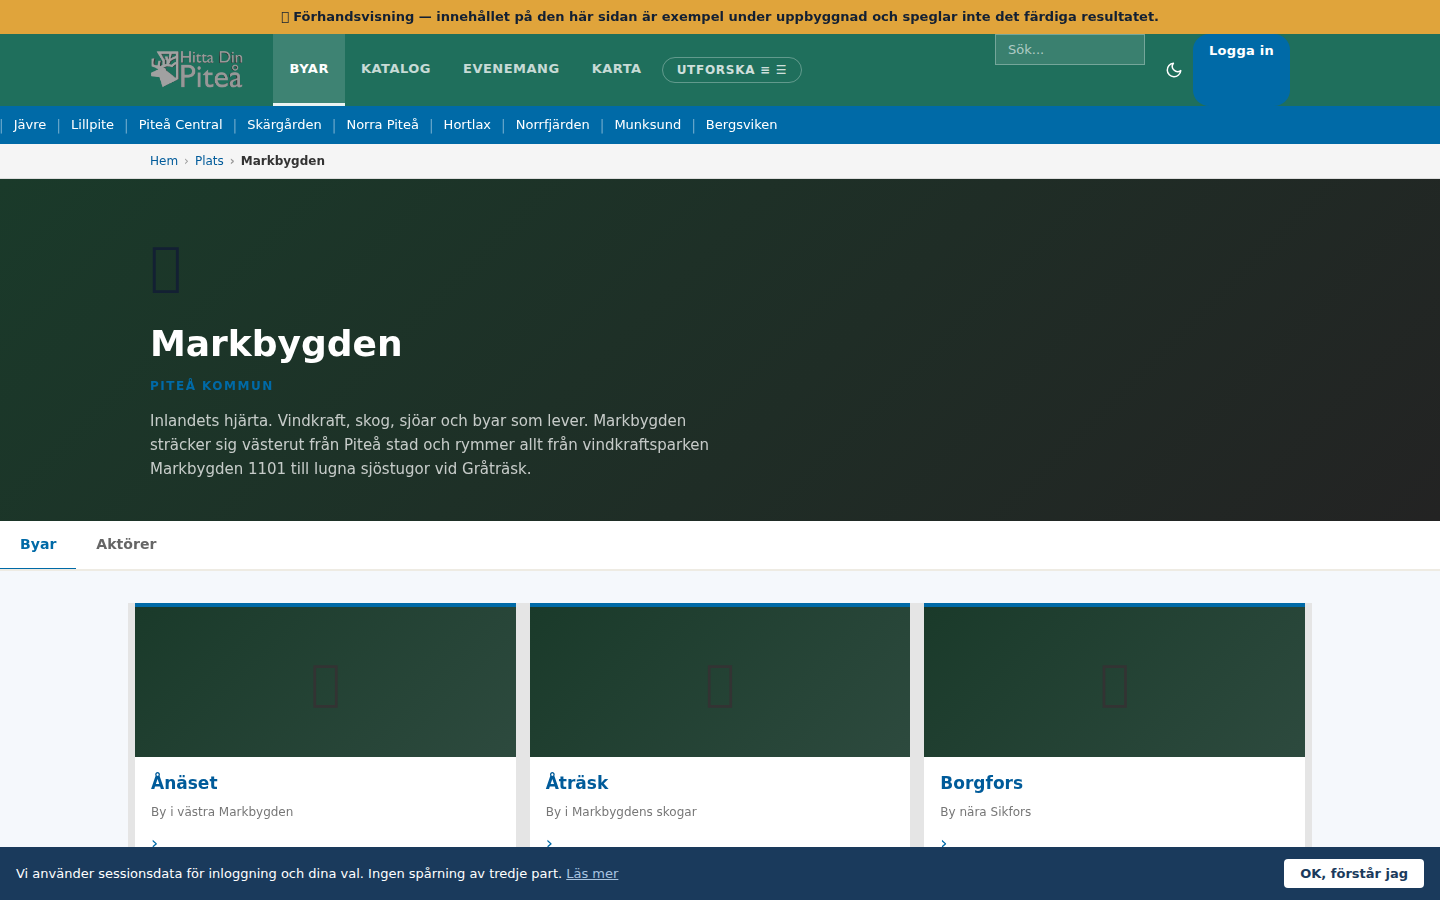
Task: Select Lillpite in the area bar
Action: click(x=92, y=125)
